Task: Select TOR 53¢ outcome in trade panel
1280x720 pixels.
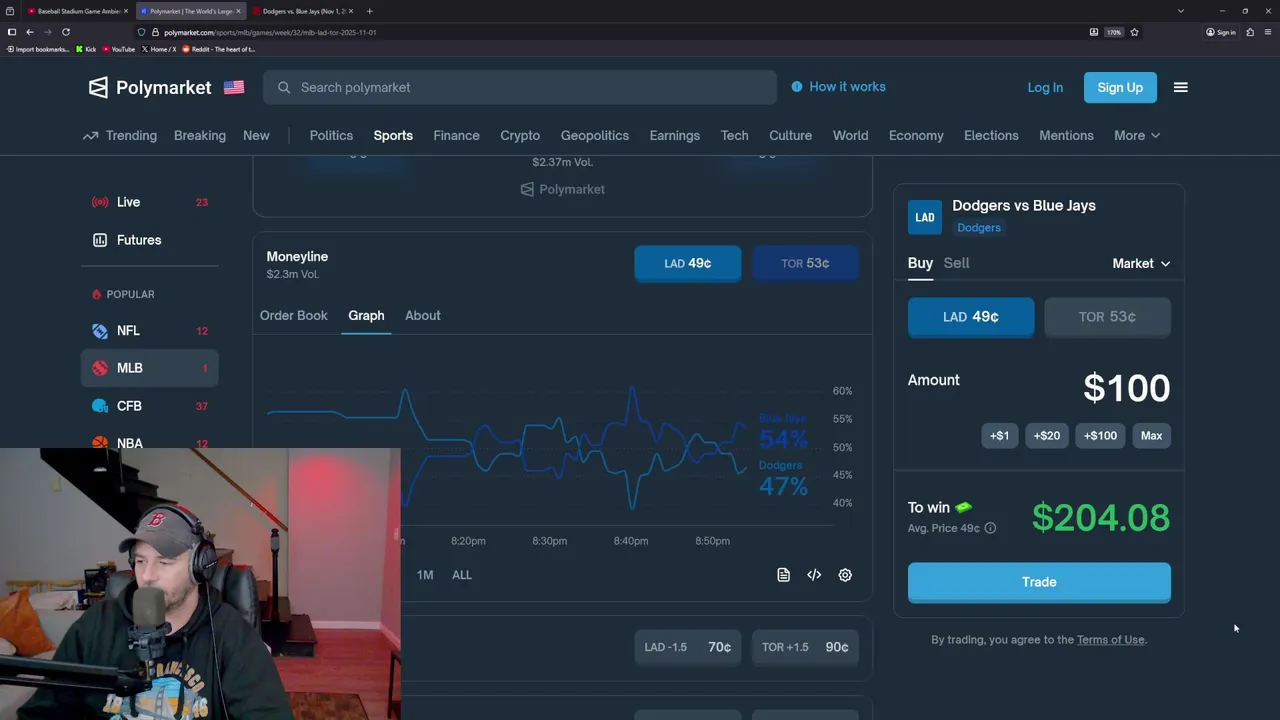Action: pyautogui.click(x=1107, y=317)
